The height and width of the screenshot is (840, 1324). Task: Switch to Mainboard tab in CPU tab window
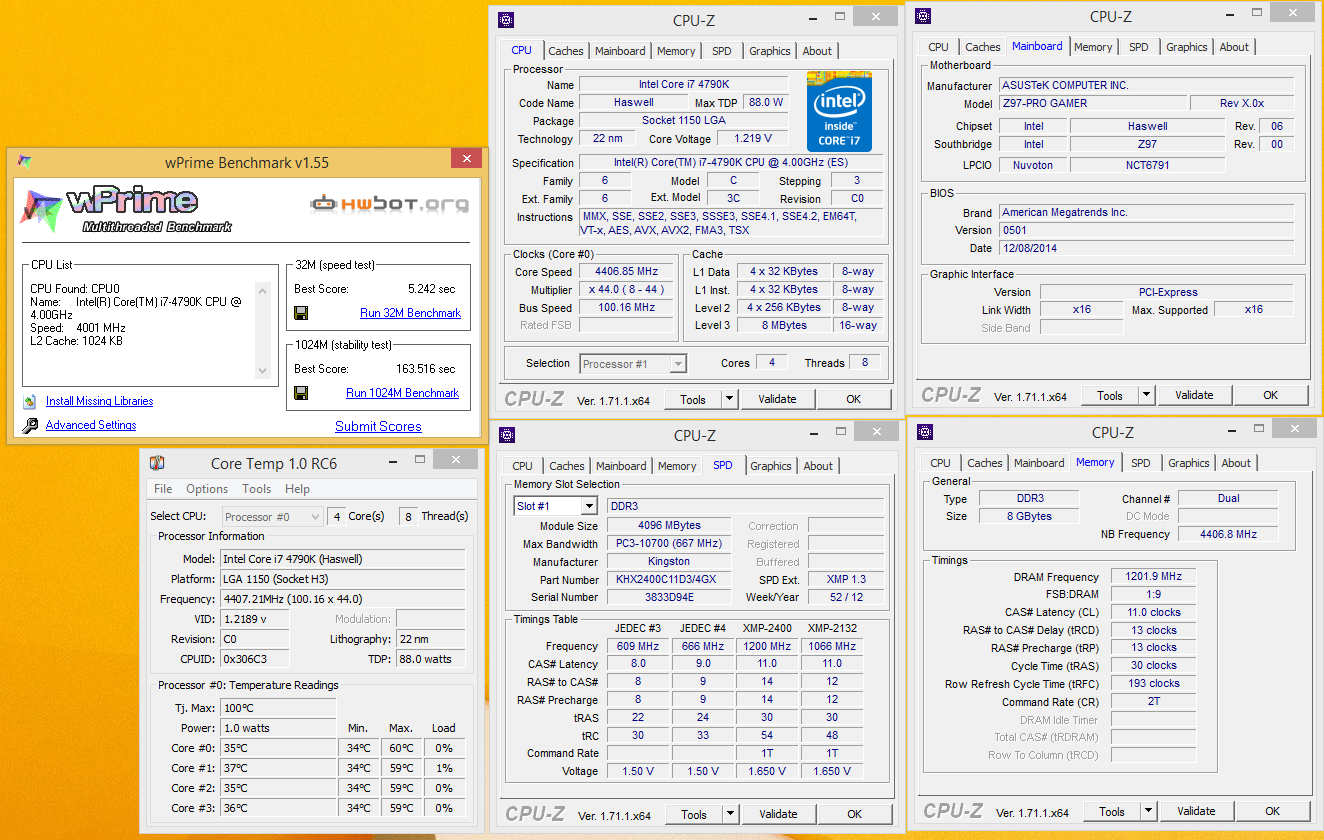click(x=620, y=51)
